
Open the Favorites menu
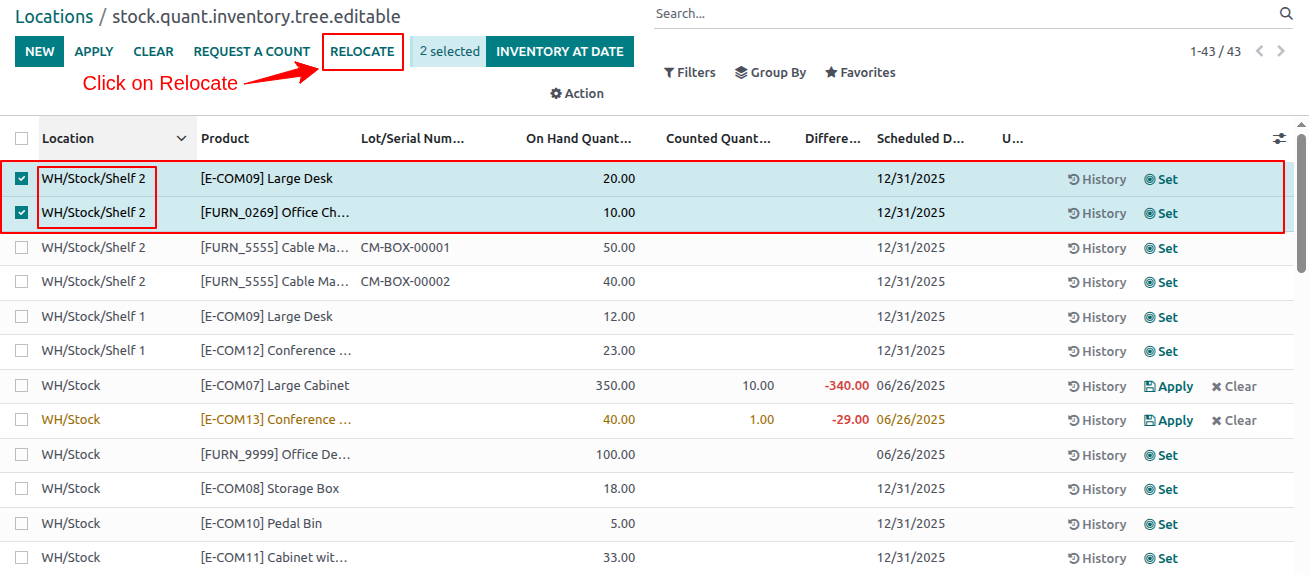pyautogui.click(x=860, y=73)
